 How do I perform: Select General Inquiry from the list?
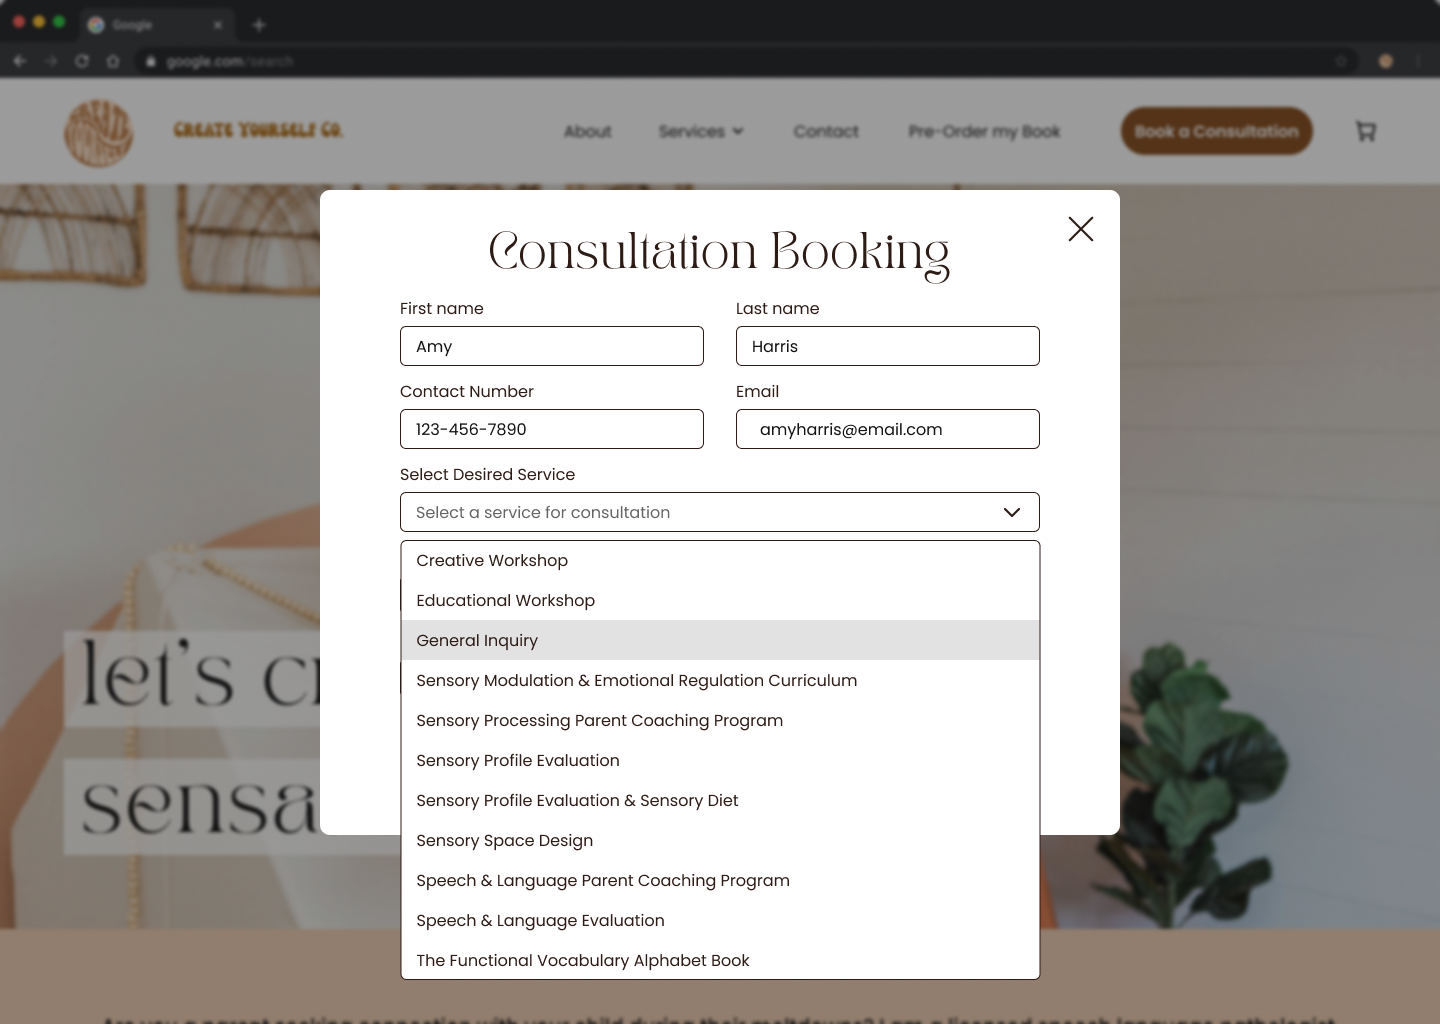pos(720,640)
